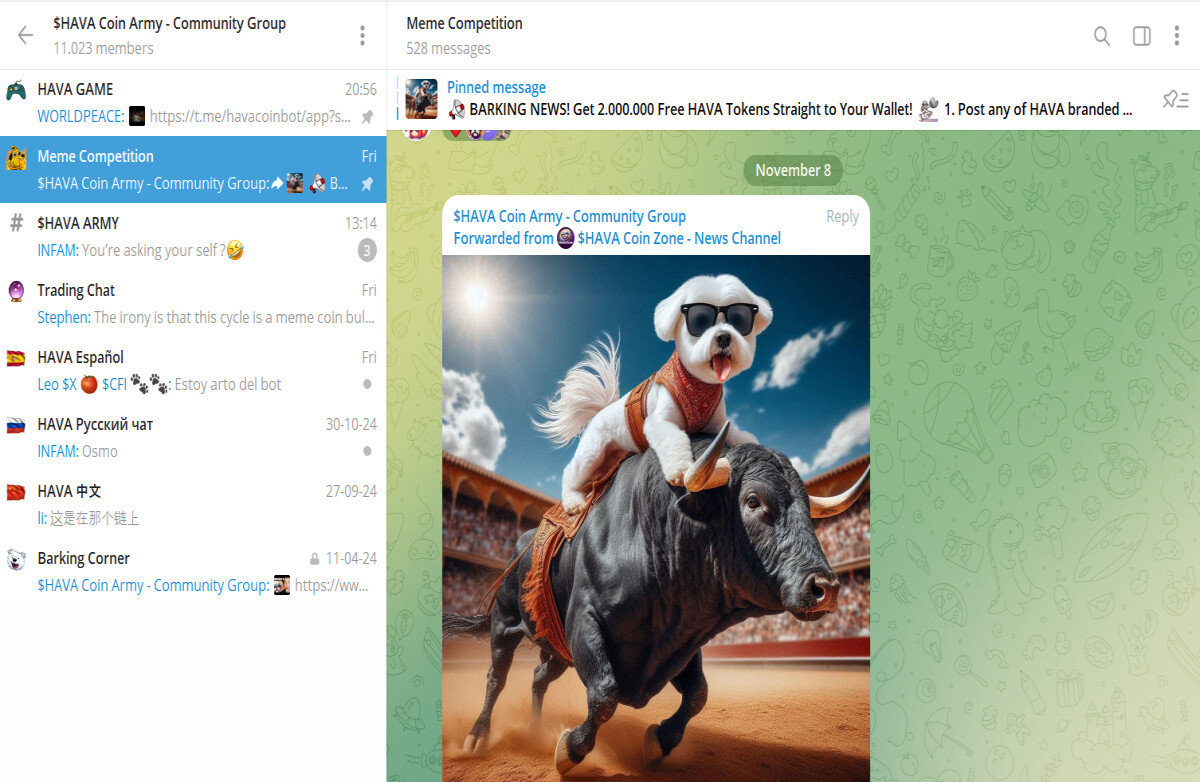Click the 27-09-24 date
Viewport: 1200px width, 782px height.
pos(351,492)
